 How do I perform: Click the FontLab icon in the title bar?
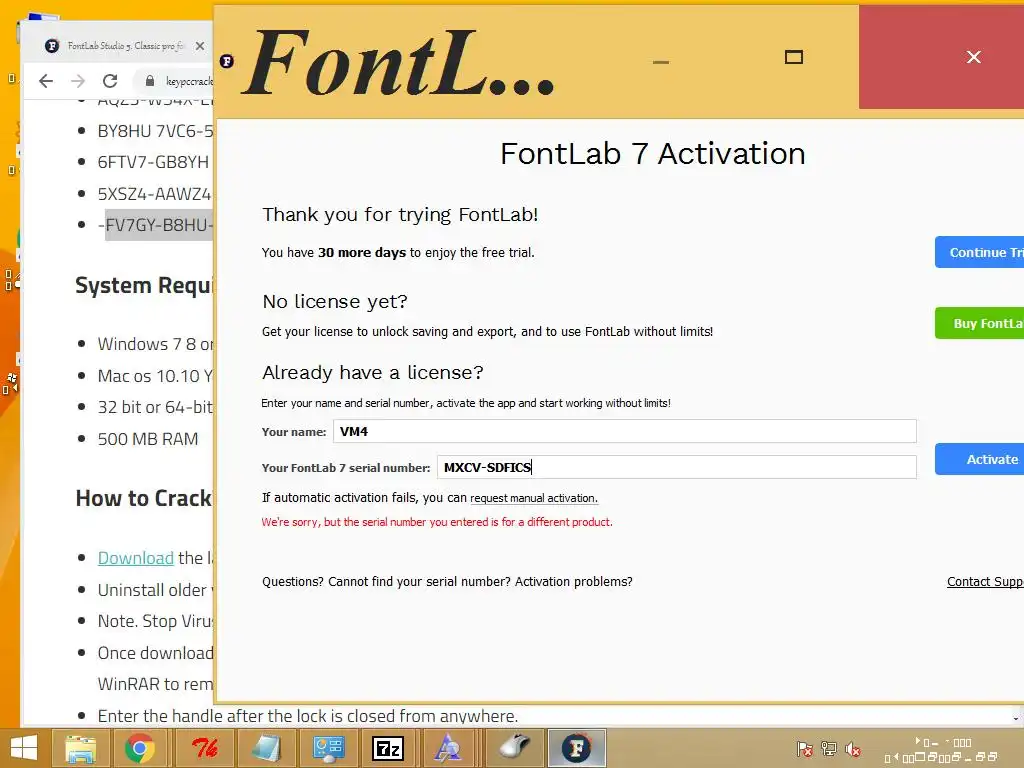pos(227,61)
